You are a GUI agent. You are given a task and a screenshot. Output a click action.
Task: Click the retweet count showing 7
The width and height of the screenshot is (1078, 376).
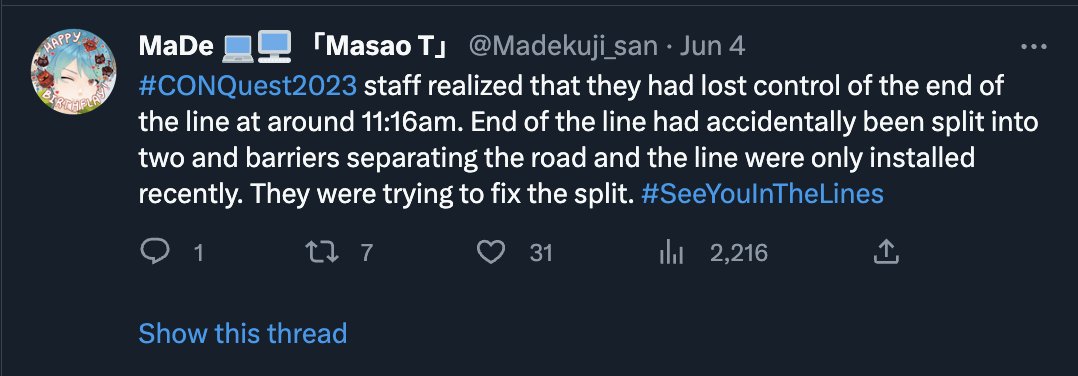(366, 254)
